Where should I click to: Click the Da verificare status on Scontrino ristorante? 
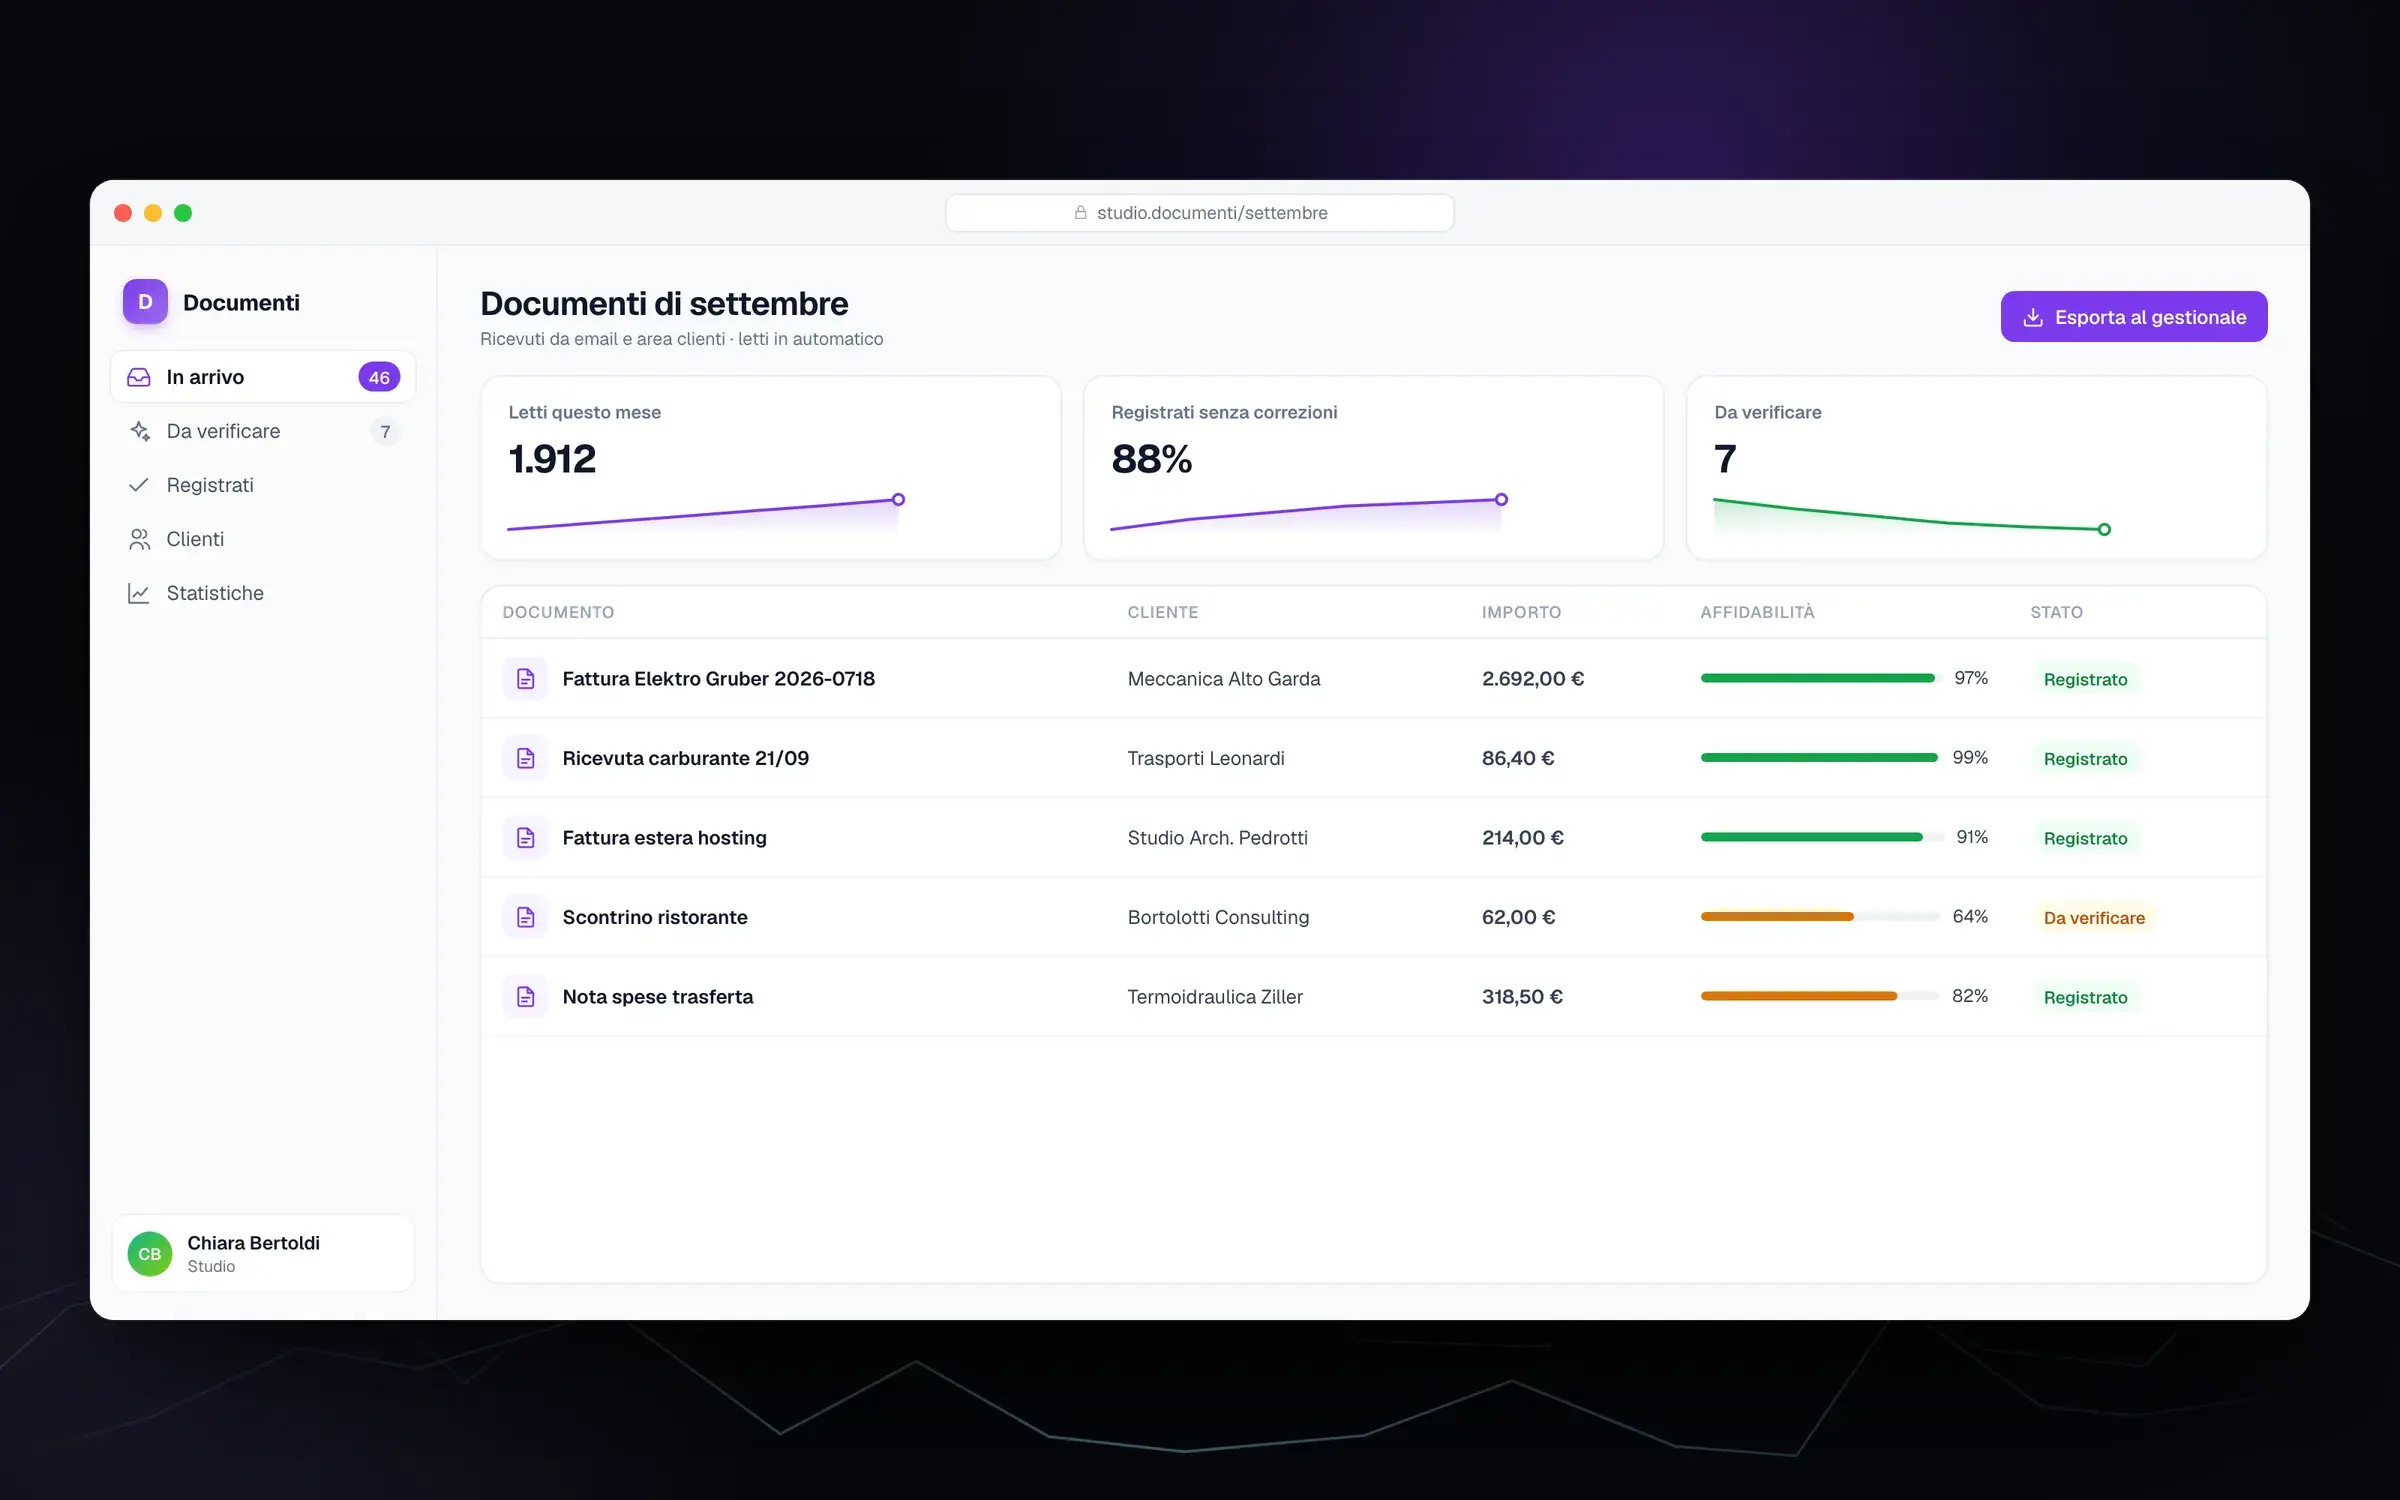pos(2094,918)
